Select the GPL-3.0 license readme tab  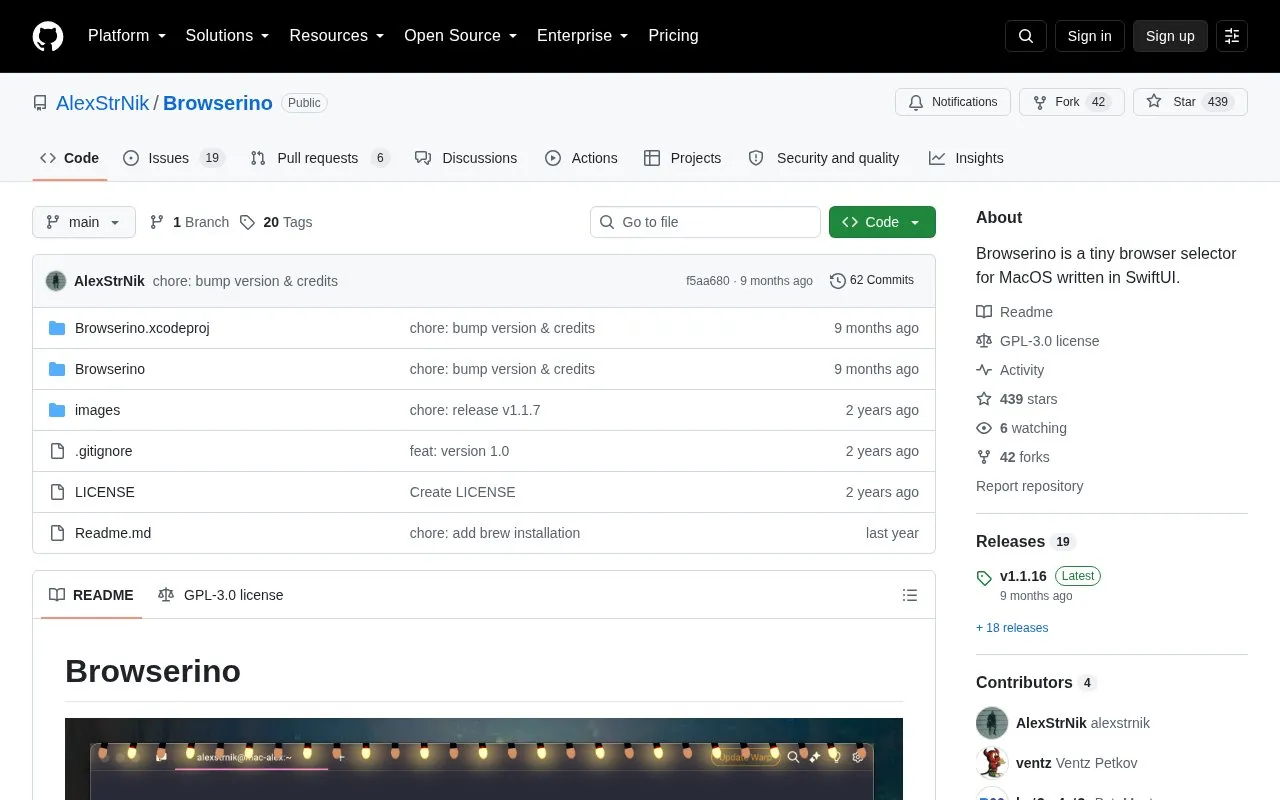(221, 595)
